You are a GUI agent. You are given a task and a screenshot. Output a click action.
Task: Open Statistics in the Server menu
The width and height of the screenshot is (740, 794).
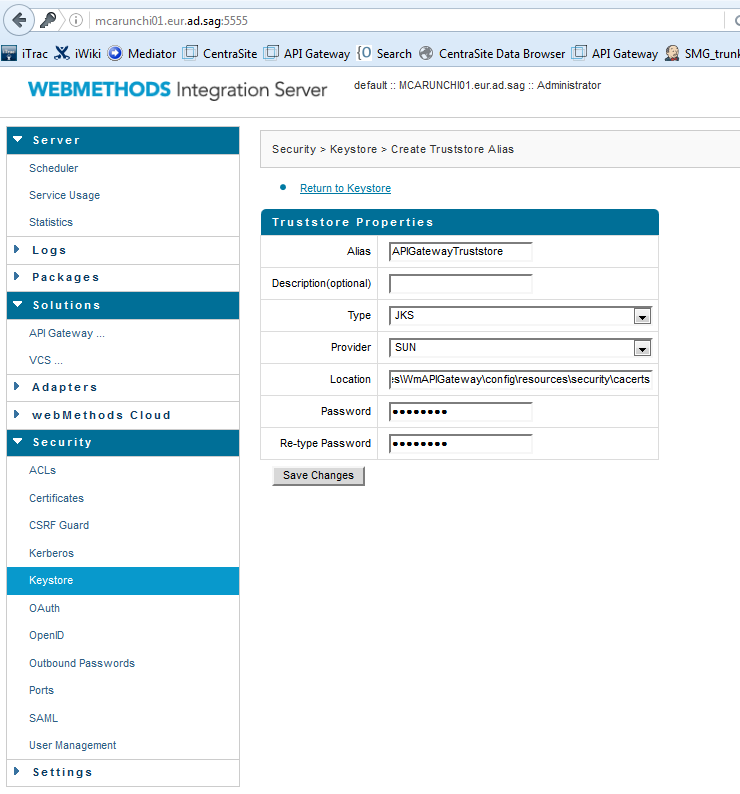pos(51,222)
